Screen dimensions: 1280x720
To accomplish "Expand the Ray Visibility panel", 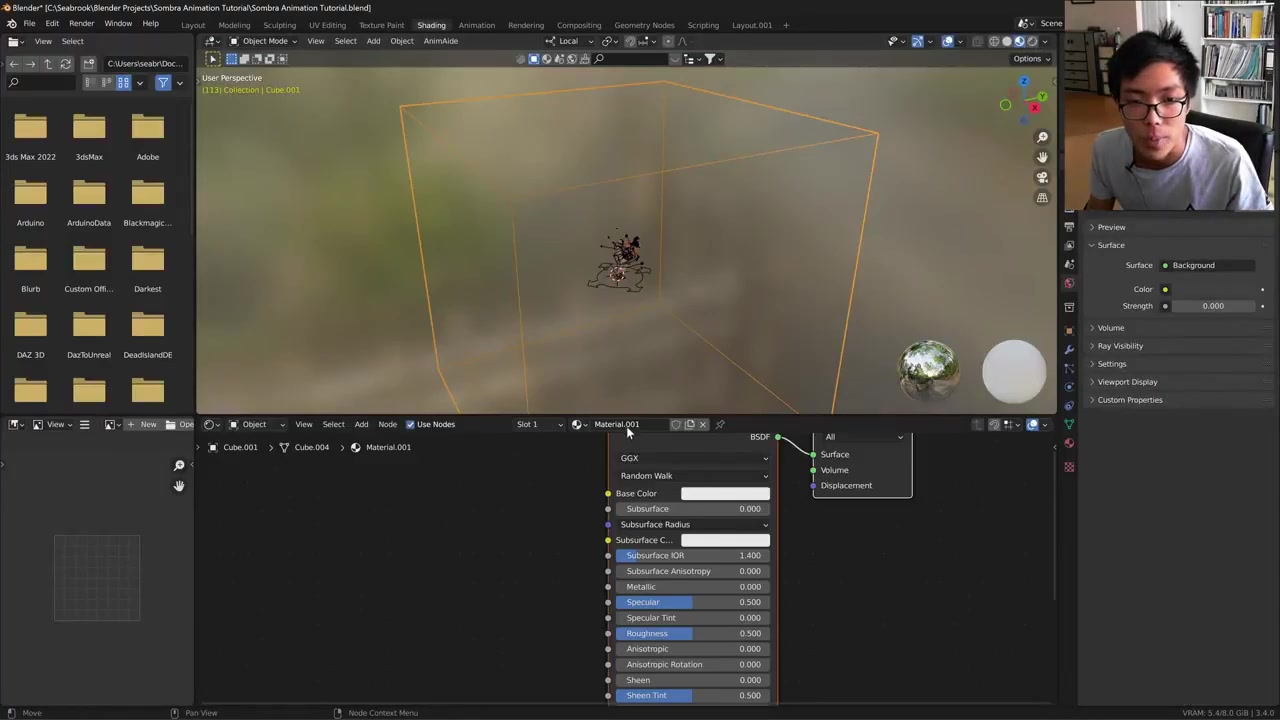I will click(1119, 346).
